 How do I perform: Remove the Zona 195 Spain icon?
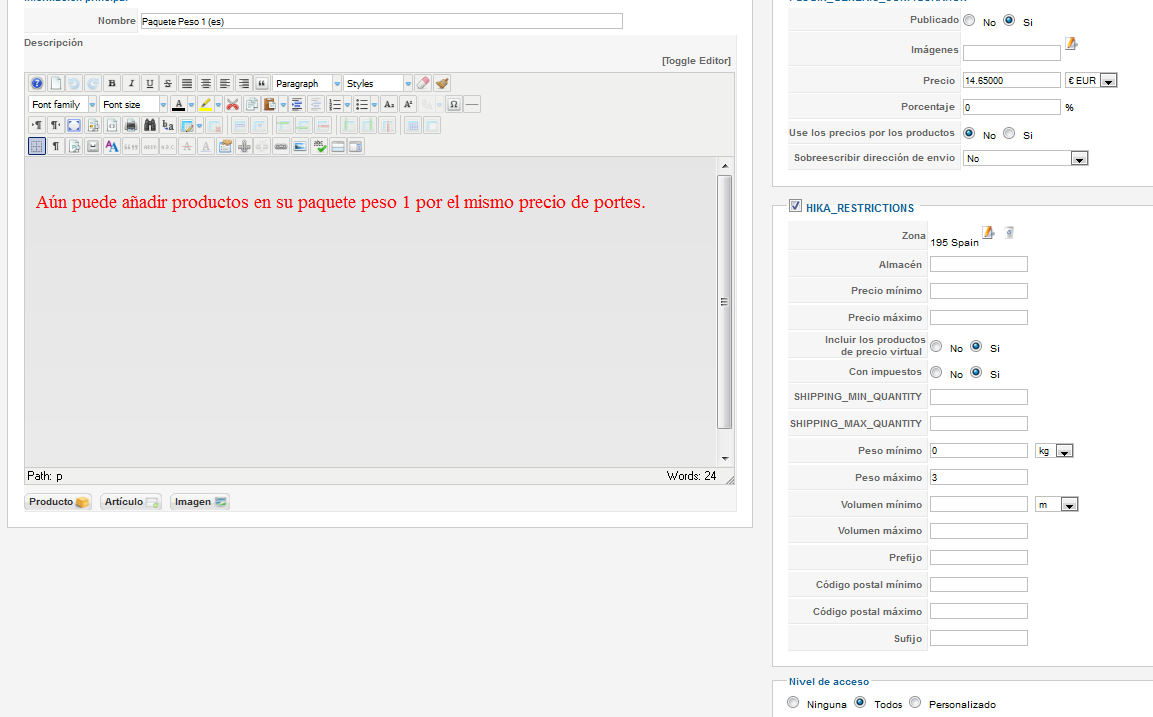point(1010,232)
